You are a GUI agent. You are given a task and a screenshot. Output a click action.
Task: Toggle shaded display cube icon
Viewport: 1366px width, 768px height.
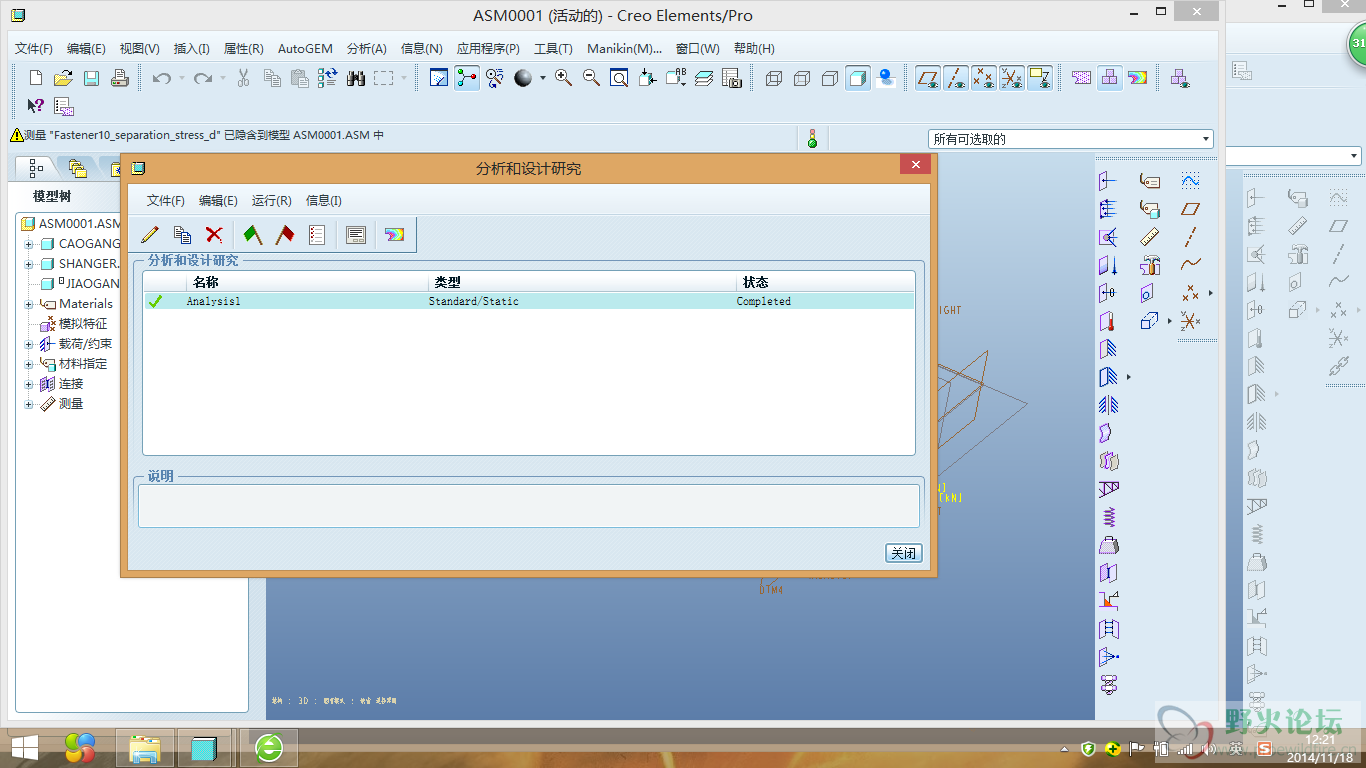point(858,78)
